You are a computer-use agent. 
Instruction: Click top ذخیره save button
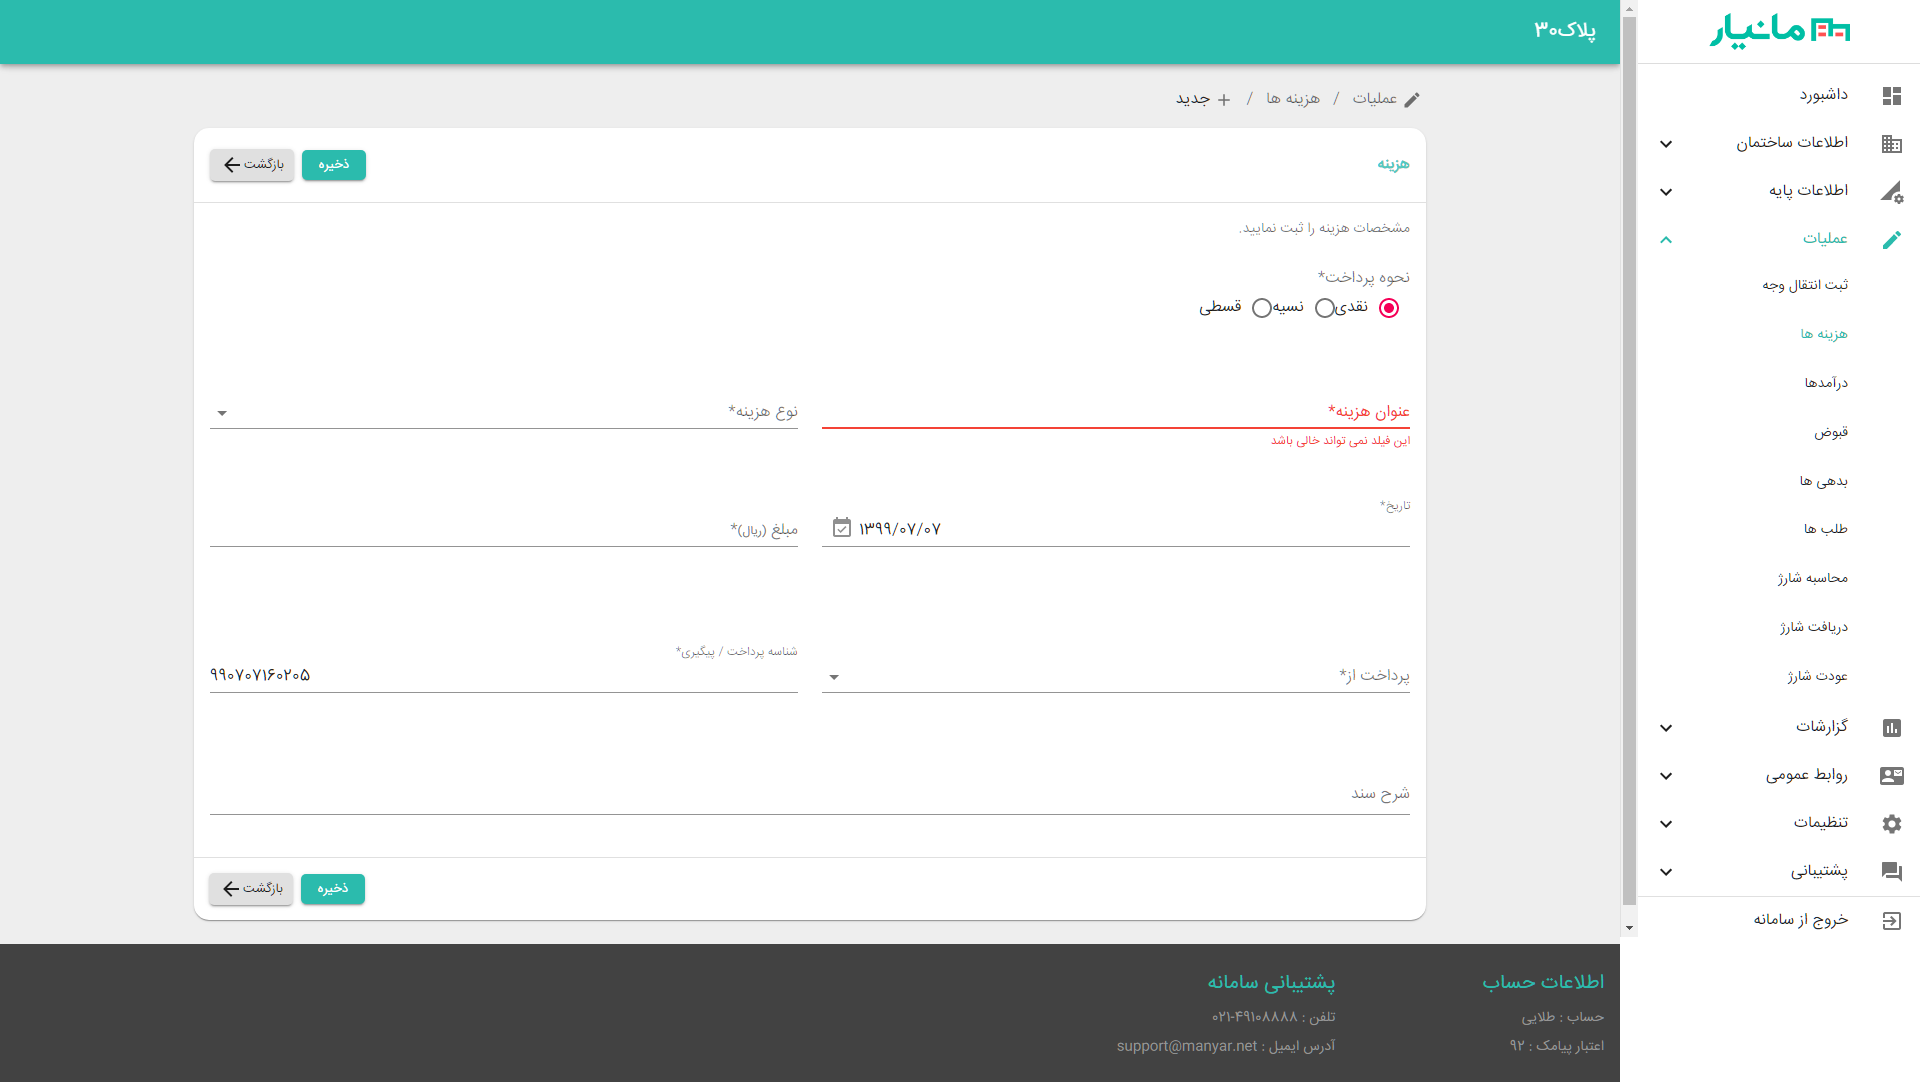[x=334, y=165]
